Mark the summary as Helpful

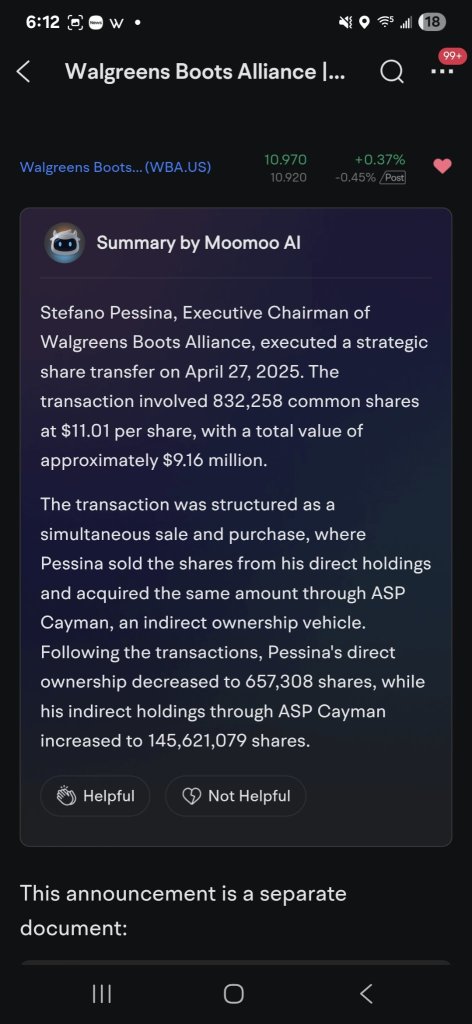tap(95, 796)
